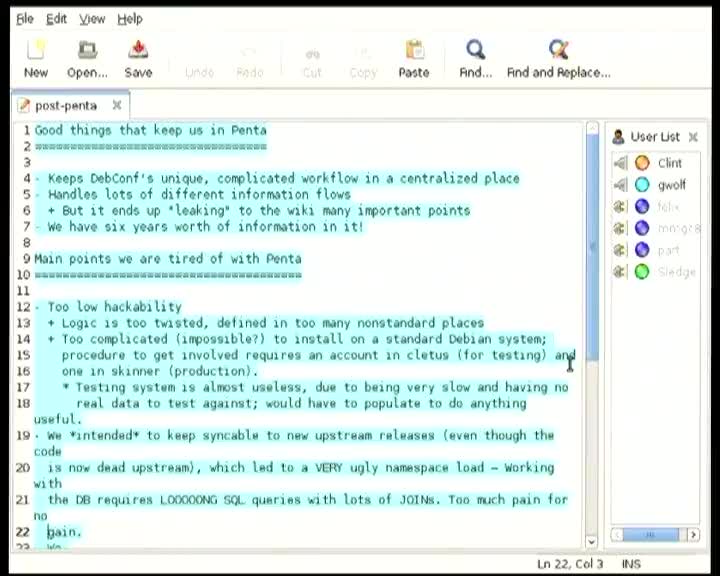
Task: Click line 'We have six years worth of information'
Action: [205, 227]
